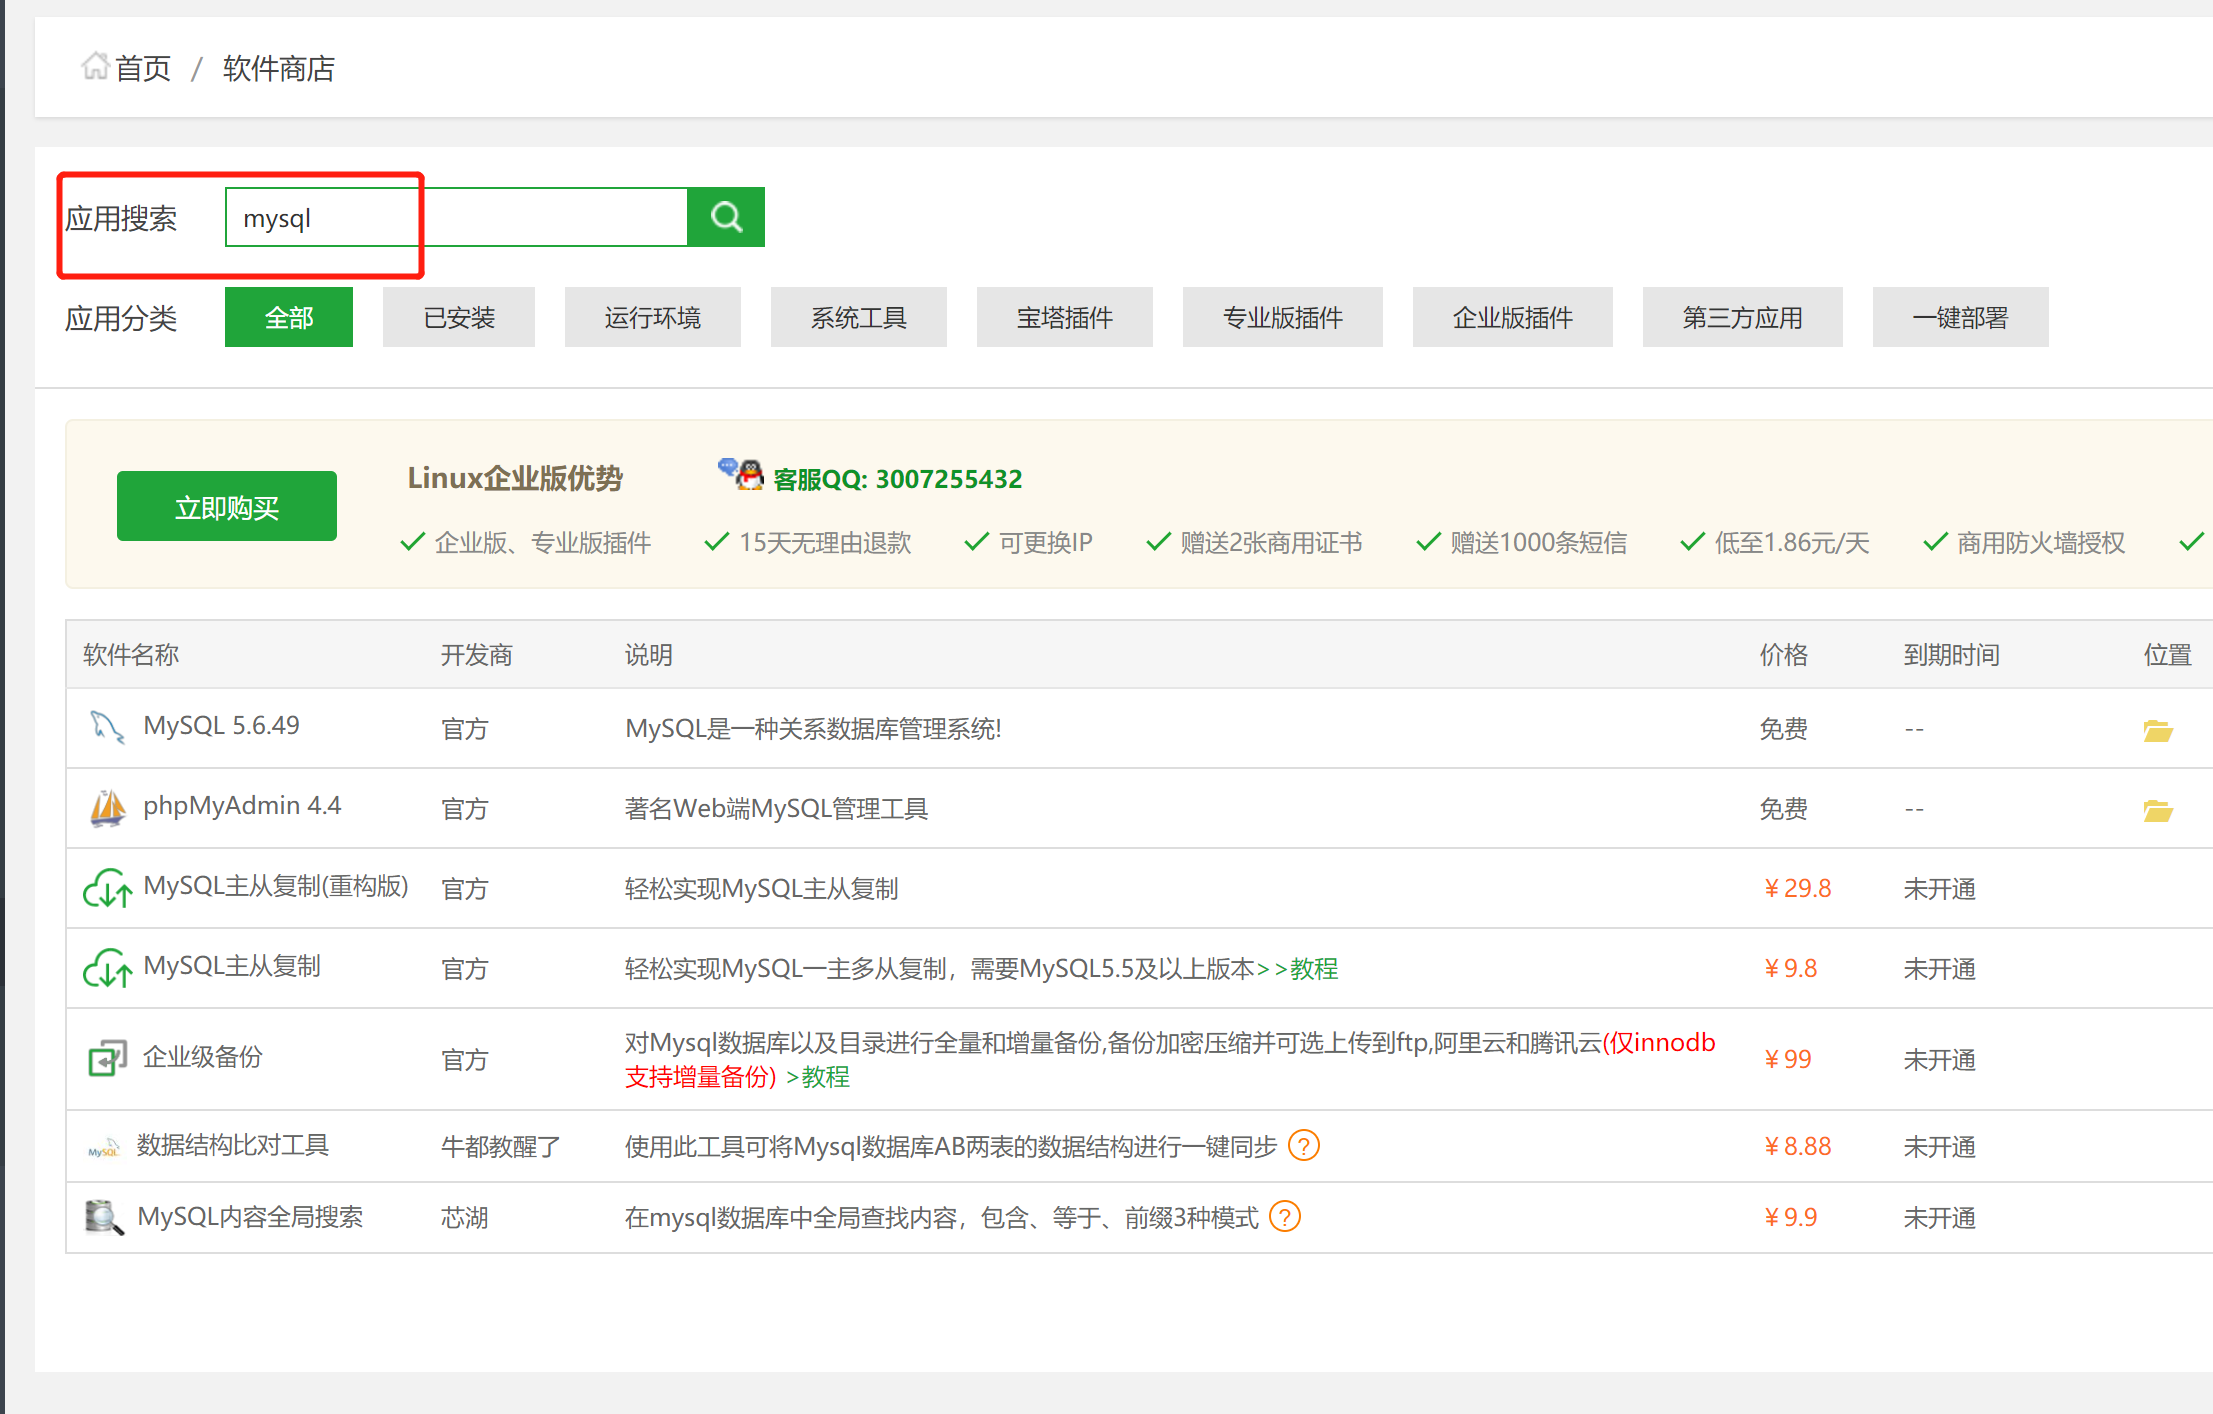Image resolution: width=2213 pixels, height=1414 pixels.
Task: Switch to the 专业版插件 category
Action: point(1283,317)
